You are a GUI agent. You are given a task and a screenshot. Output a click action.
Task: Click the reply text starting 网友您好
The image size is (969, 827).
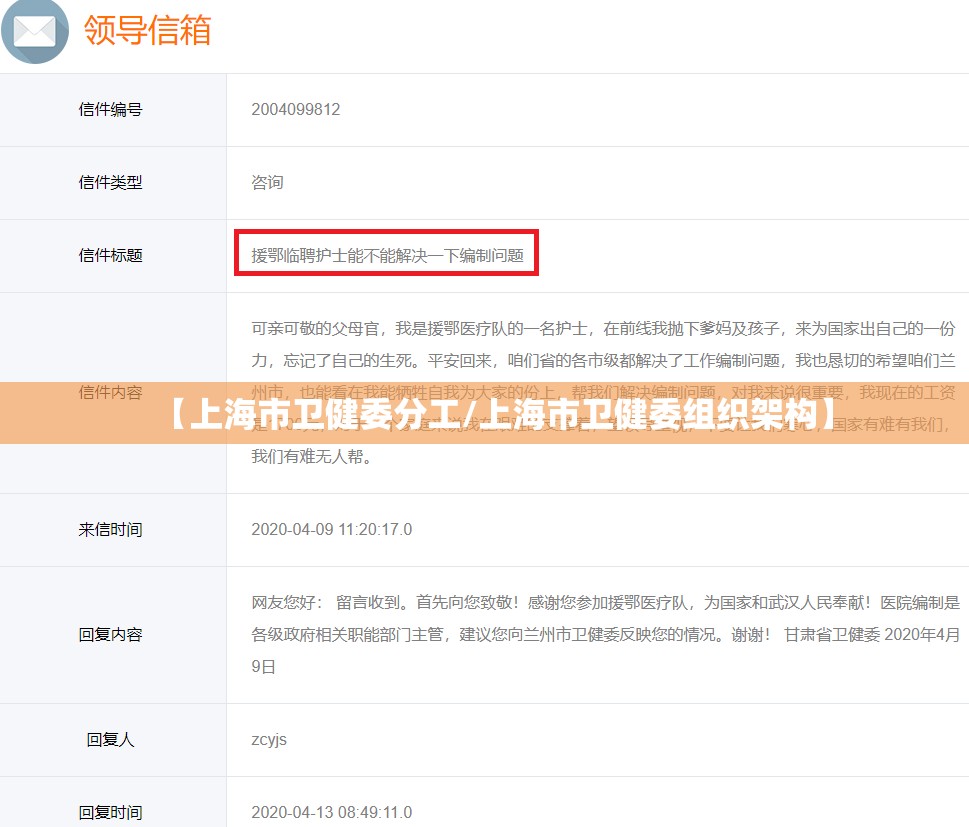click(600, 603)
